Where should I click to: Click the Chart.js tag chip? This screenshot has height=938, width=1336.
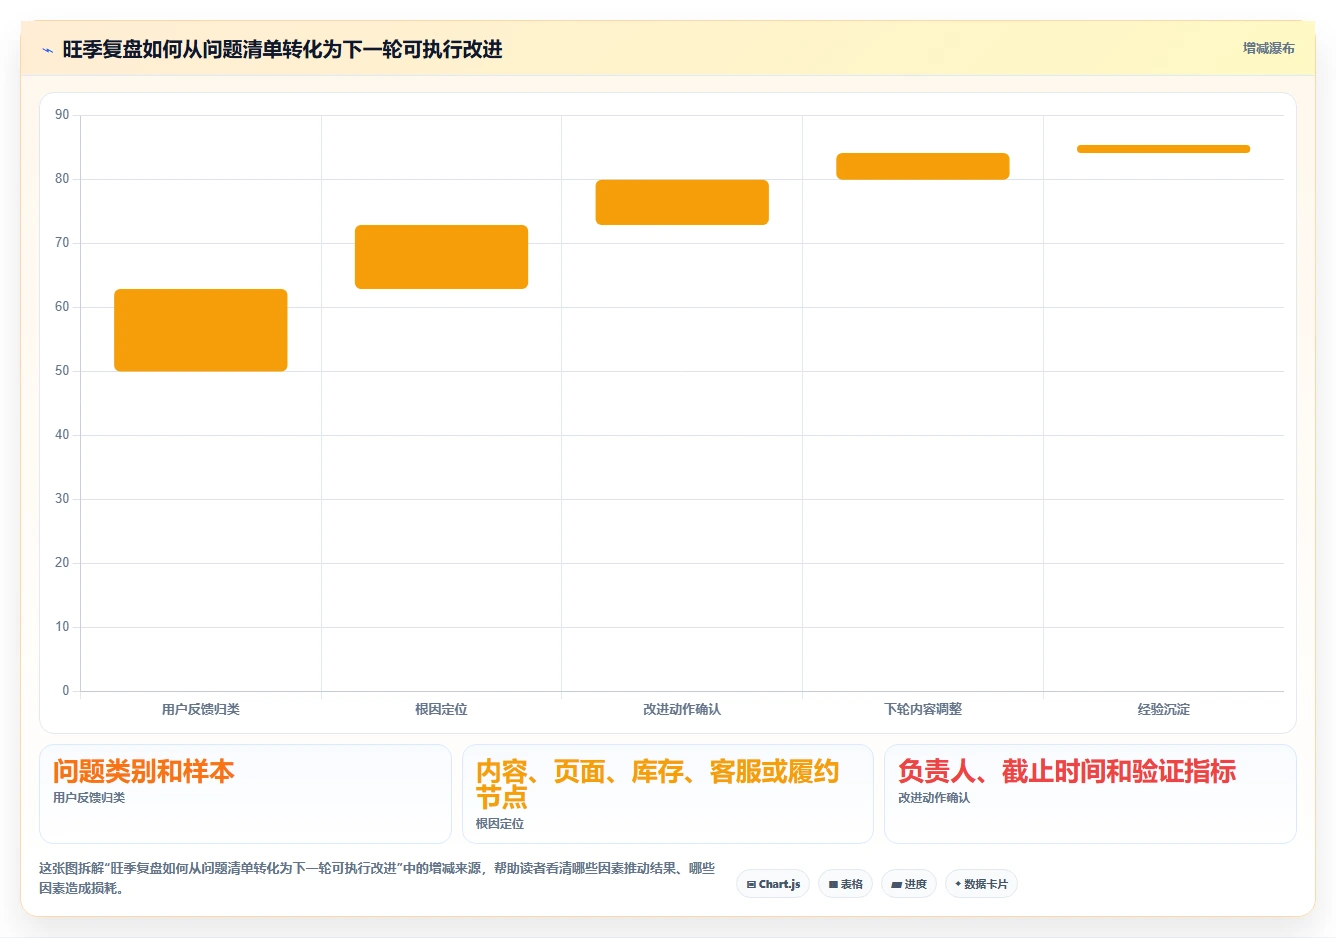point(773,884)
